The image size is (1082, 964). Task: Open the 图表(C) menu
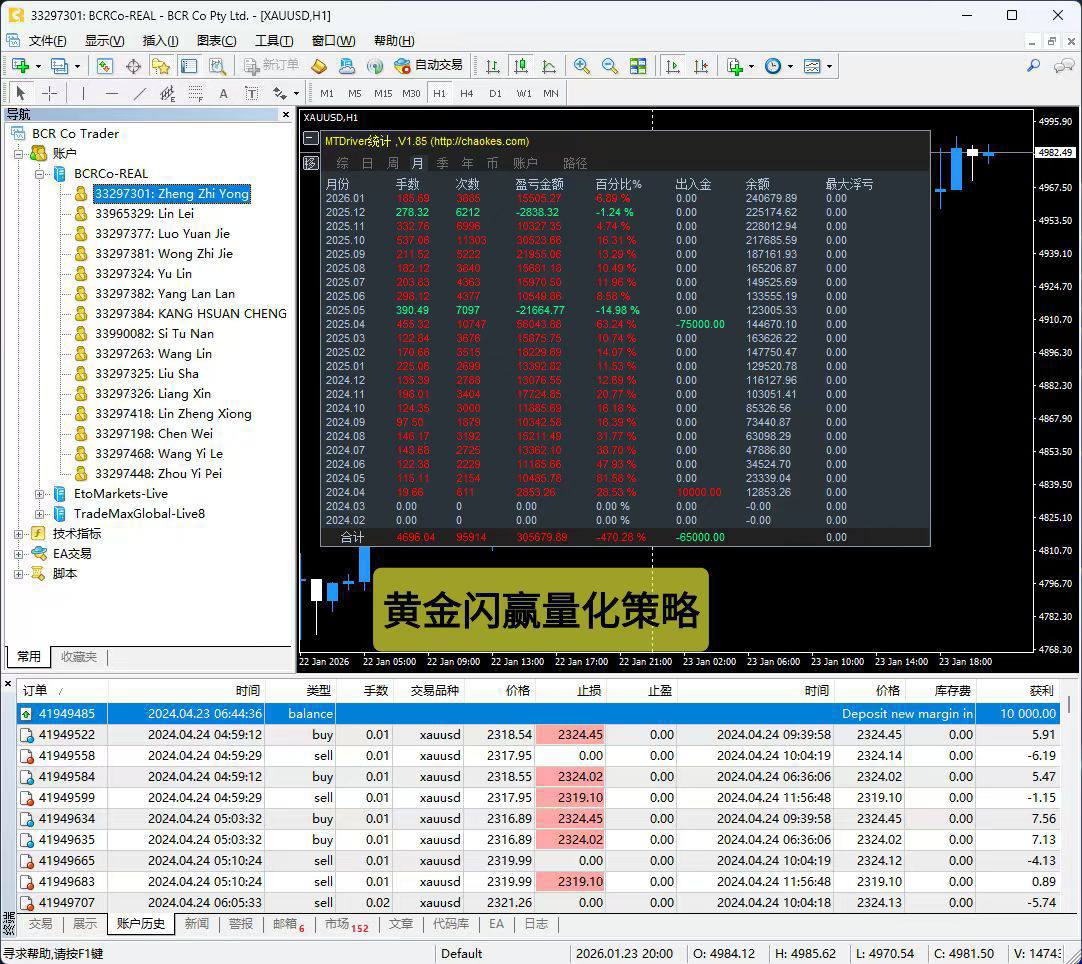(x=217, y=41)
